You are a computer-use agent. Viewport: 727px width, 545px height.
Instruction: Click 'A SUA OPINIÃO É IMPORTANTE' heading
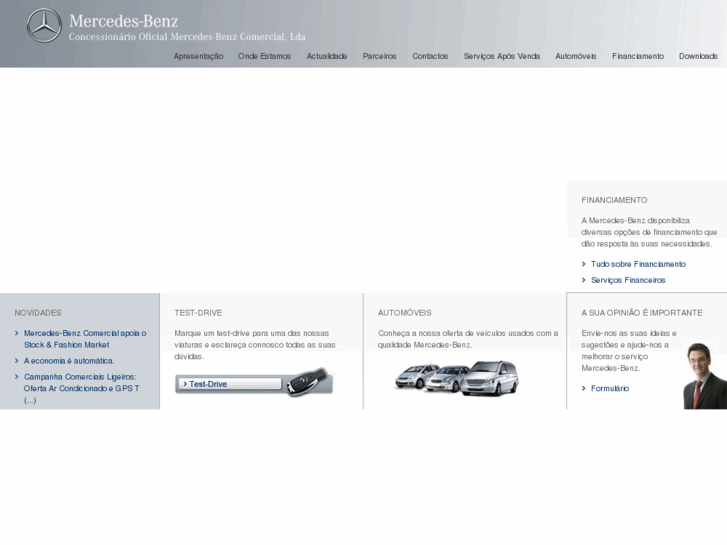click(642, 313)
